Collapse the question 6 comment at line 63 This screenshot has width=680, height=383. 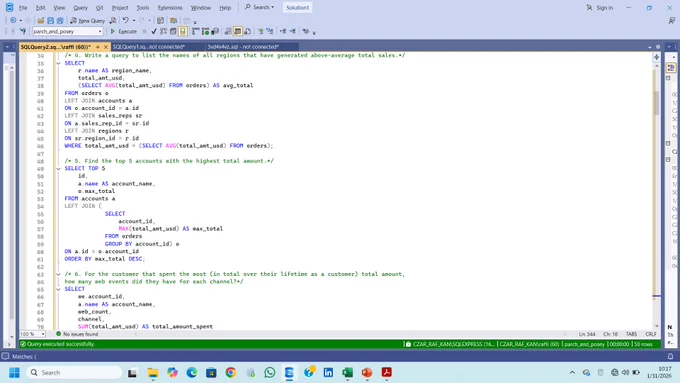[x=58, y=274]
